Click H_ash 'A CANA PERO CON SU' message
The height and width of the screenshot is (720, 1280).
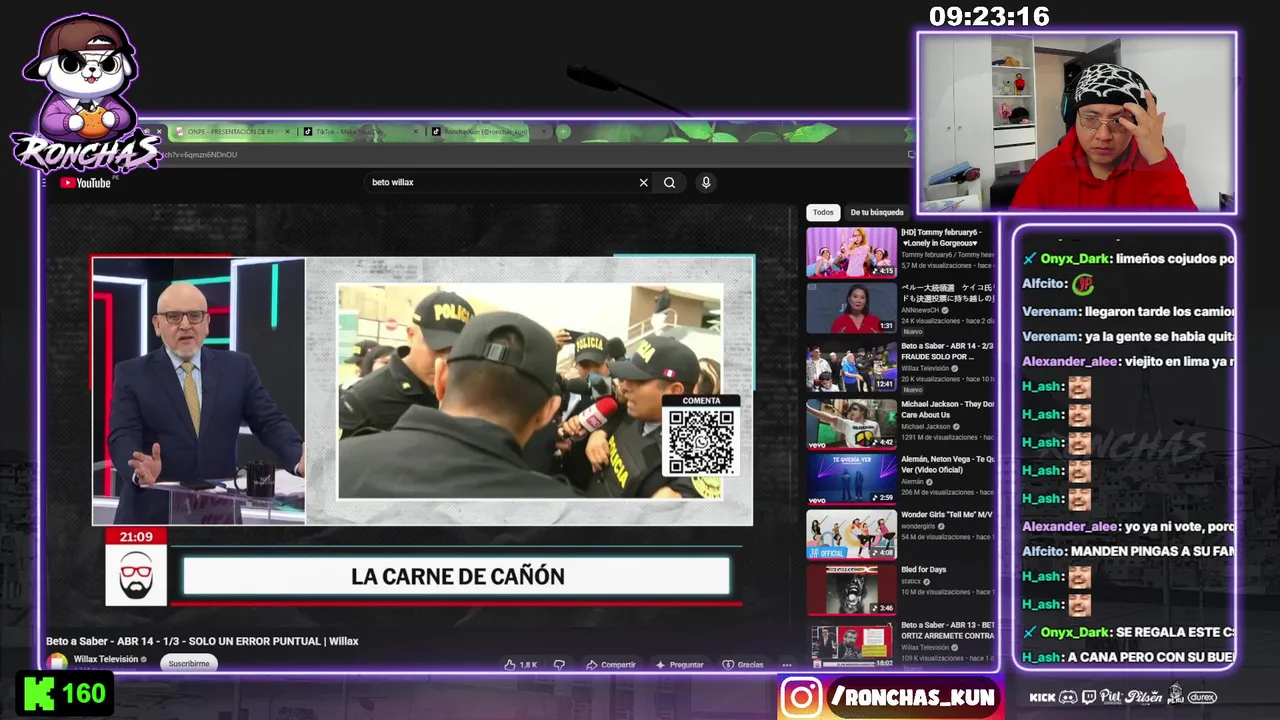coord(1128,657)
